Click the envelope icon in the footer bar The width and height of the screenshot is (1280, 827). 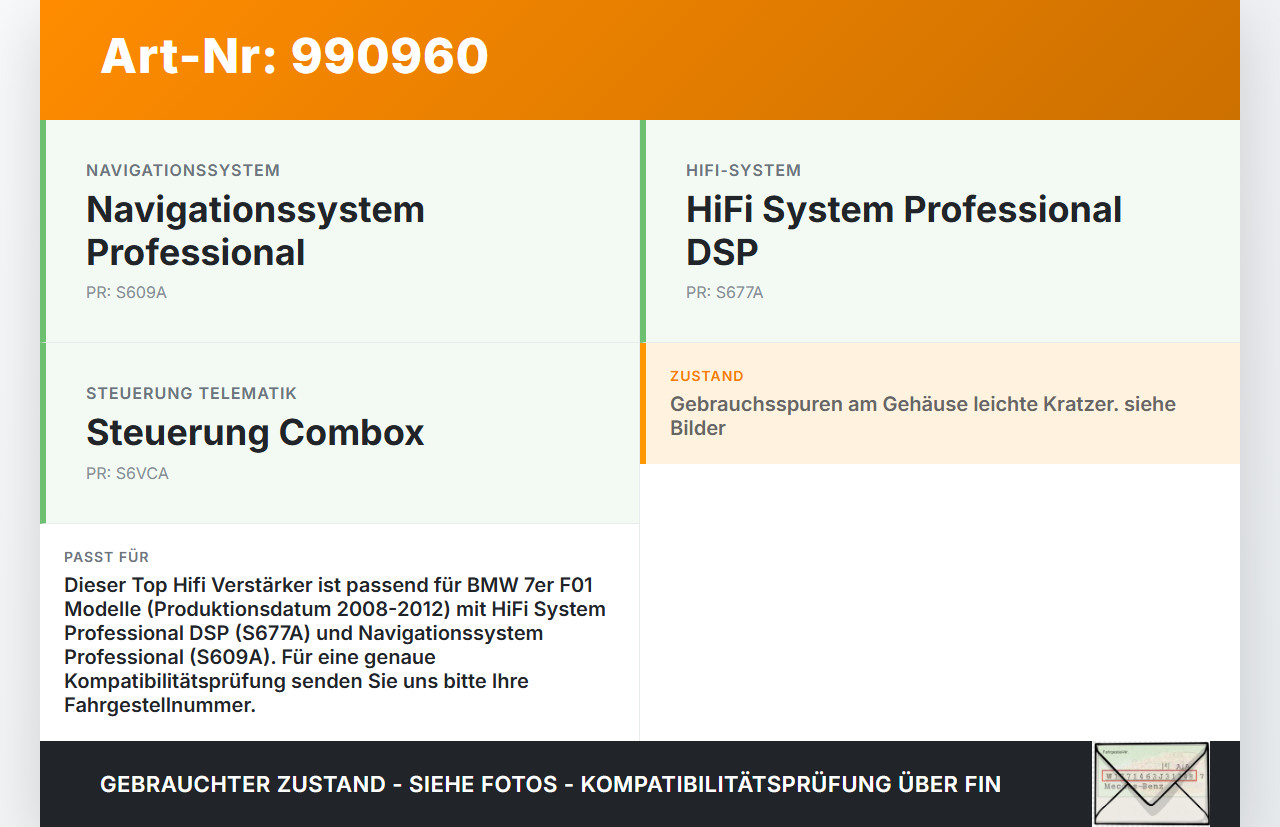pos(1151,783)
